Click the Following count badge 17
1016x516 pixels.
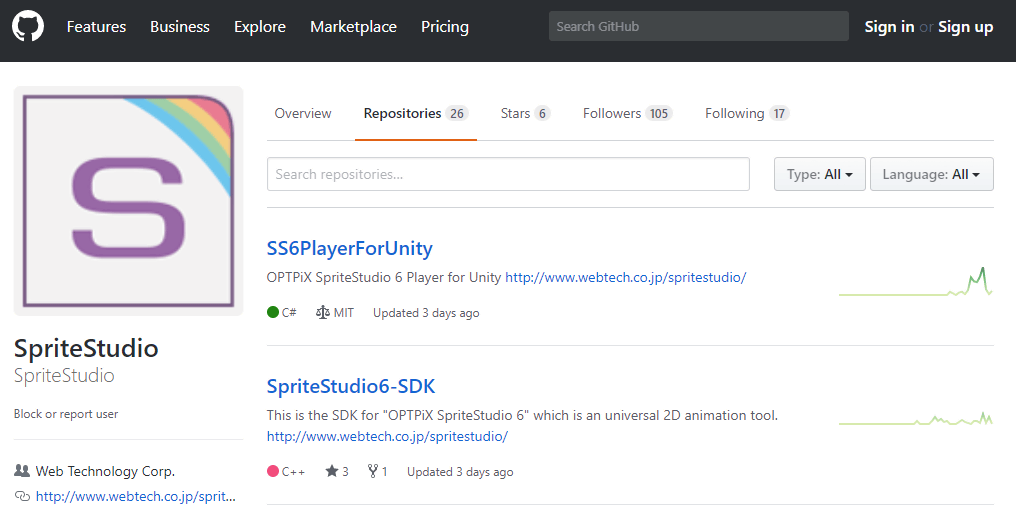[779, 113]
